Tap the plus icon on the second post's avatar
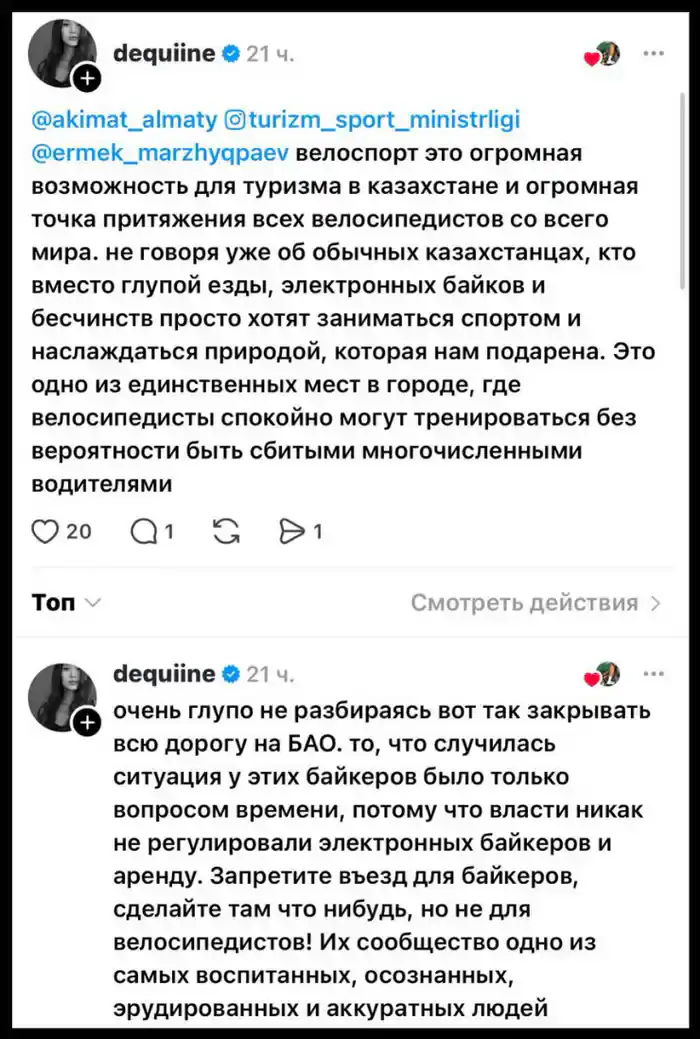700x1039 pixels. click(87, 721)
